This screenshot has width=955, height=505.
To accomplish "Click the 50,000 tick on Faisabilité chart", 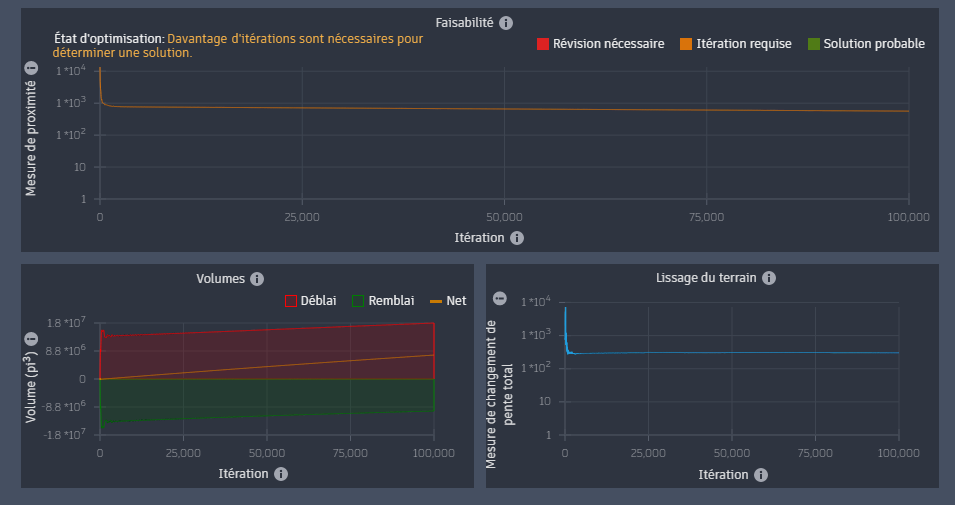I will [x=504, y=217].
